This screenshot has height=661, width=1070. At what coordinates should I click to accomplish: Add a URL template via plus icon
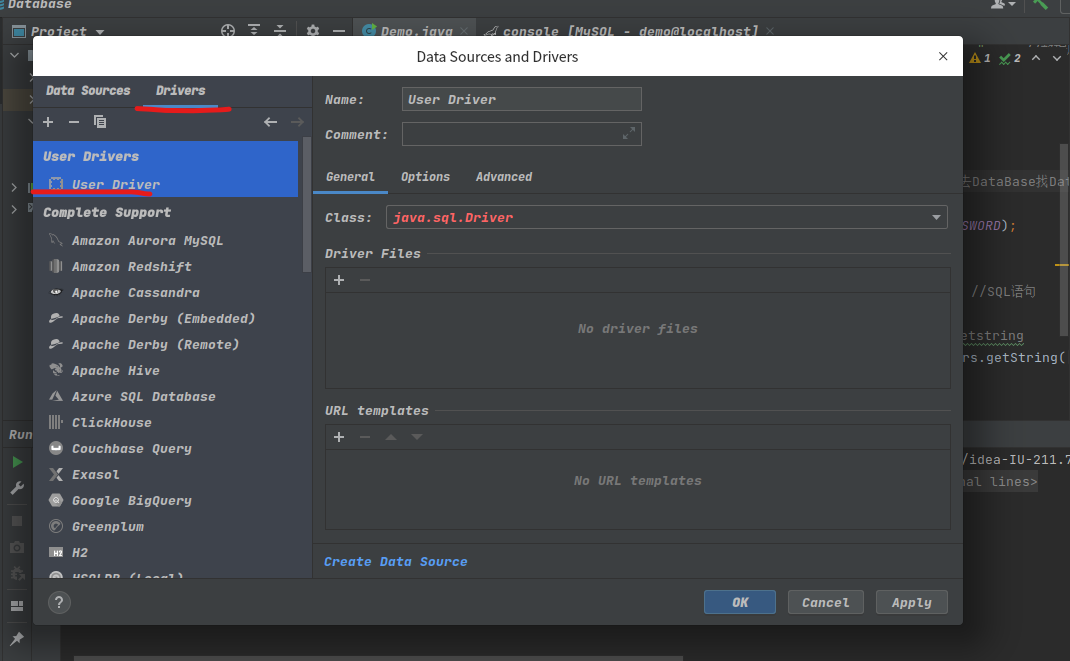coord(338,437)
